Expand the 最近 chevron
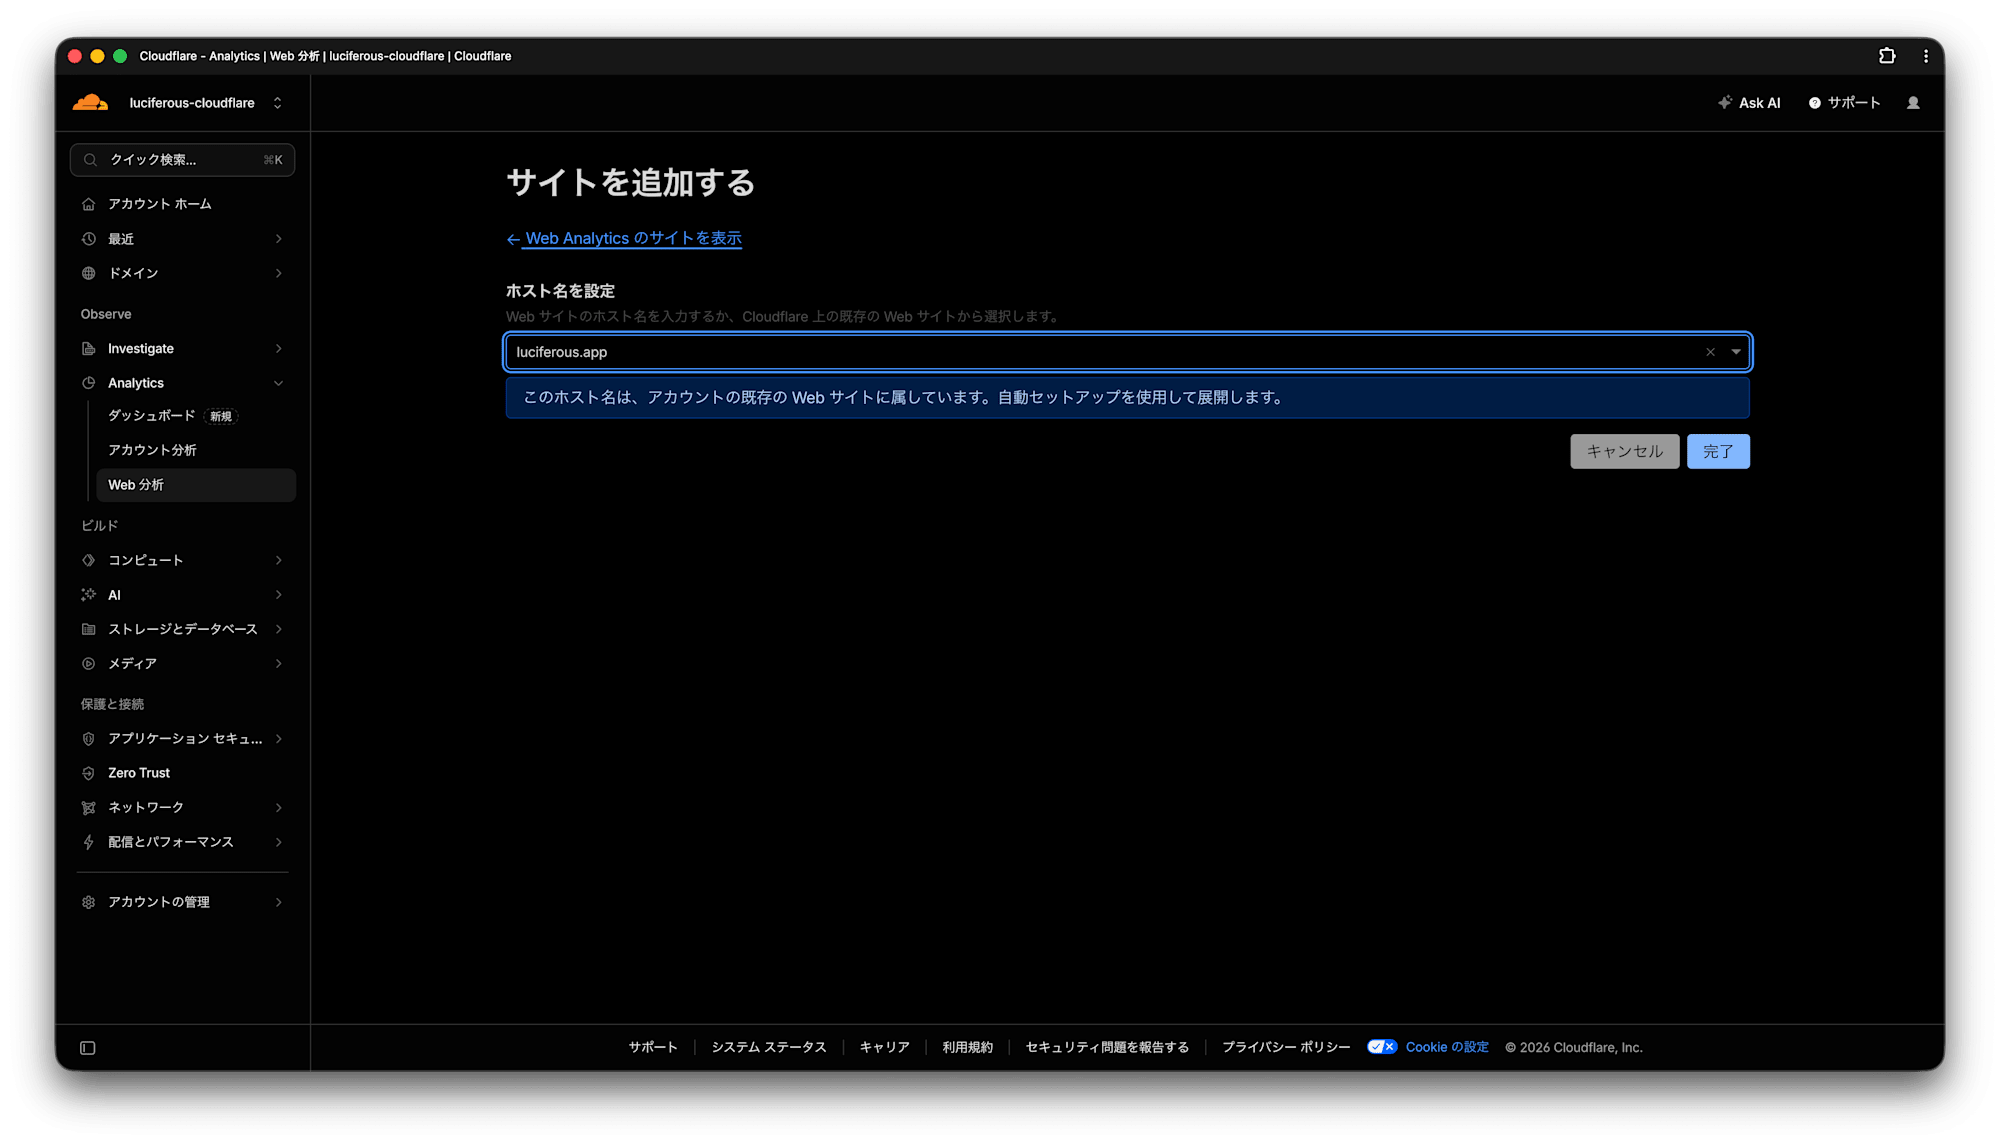2000x1144 pixels. click(x=279, y=239)
